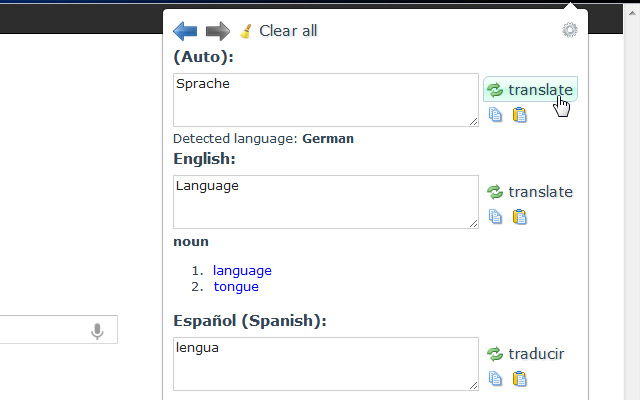
Task: Copy the English translation text
Action: [x=496, y=217]
